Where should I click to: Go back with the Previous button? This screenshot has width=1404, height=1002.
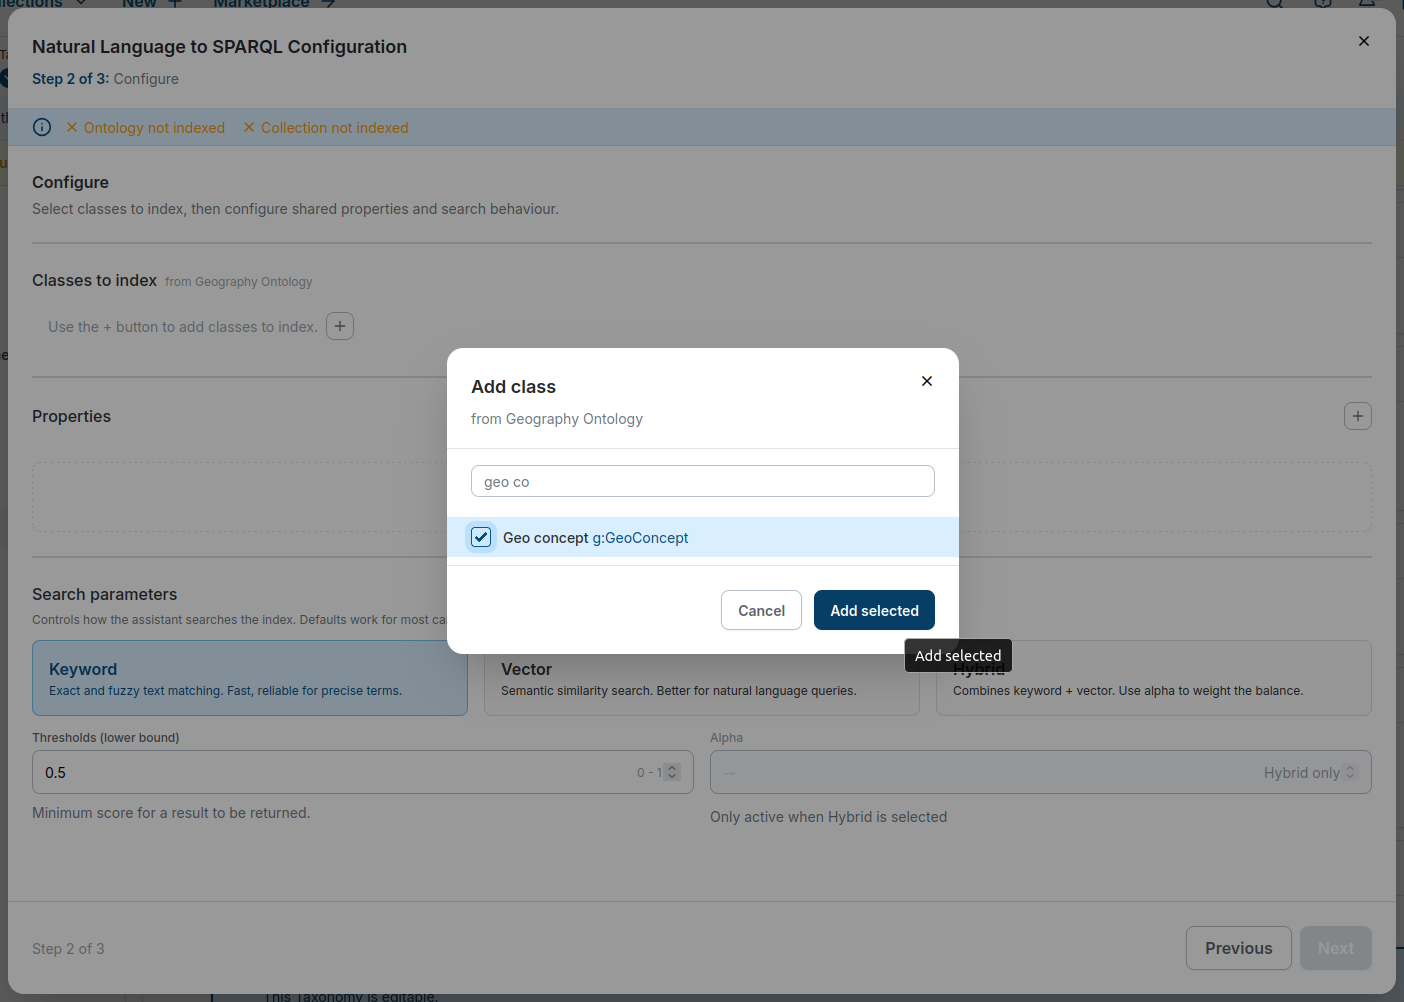pyautogui.click(x=1239, y=948)
